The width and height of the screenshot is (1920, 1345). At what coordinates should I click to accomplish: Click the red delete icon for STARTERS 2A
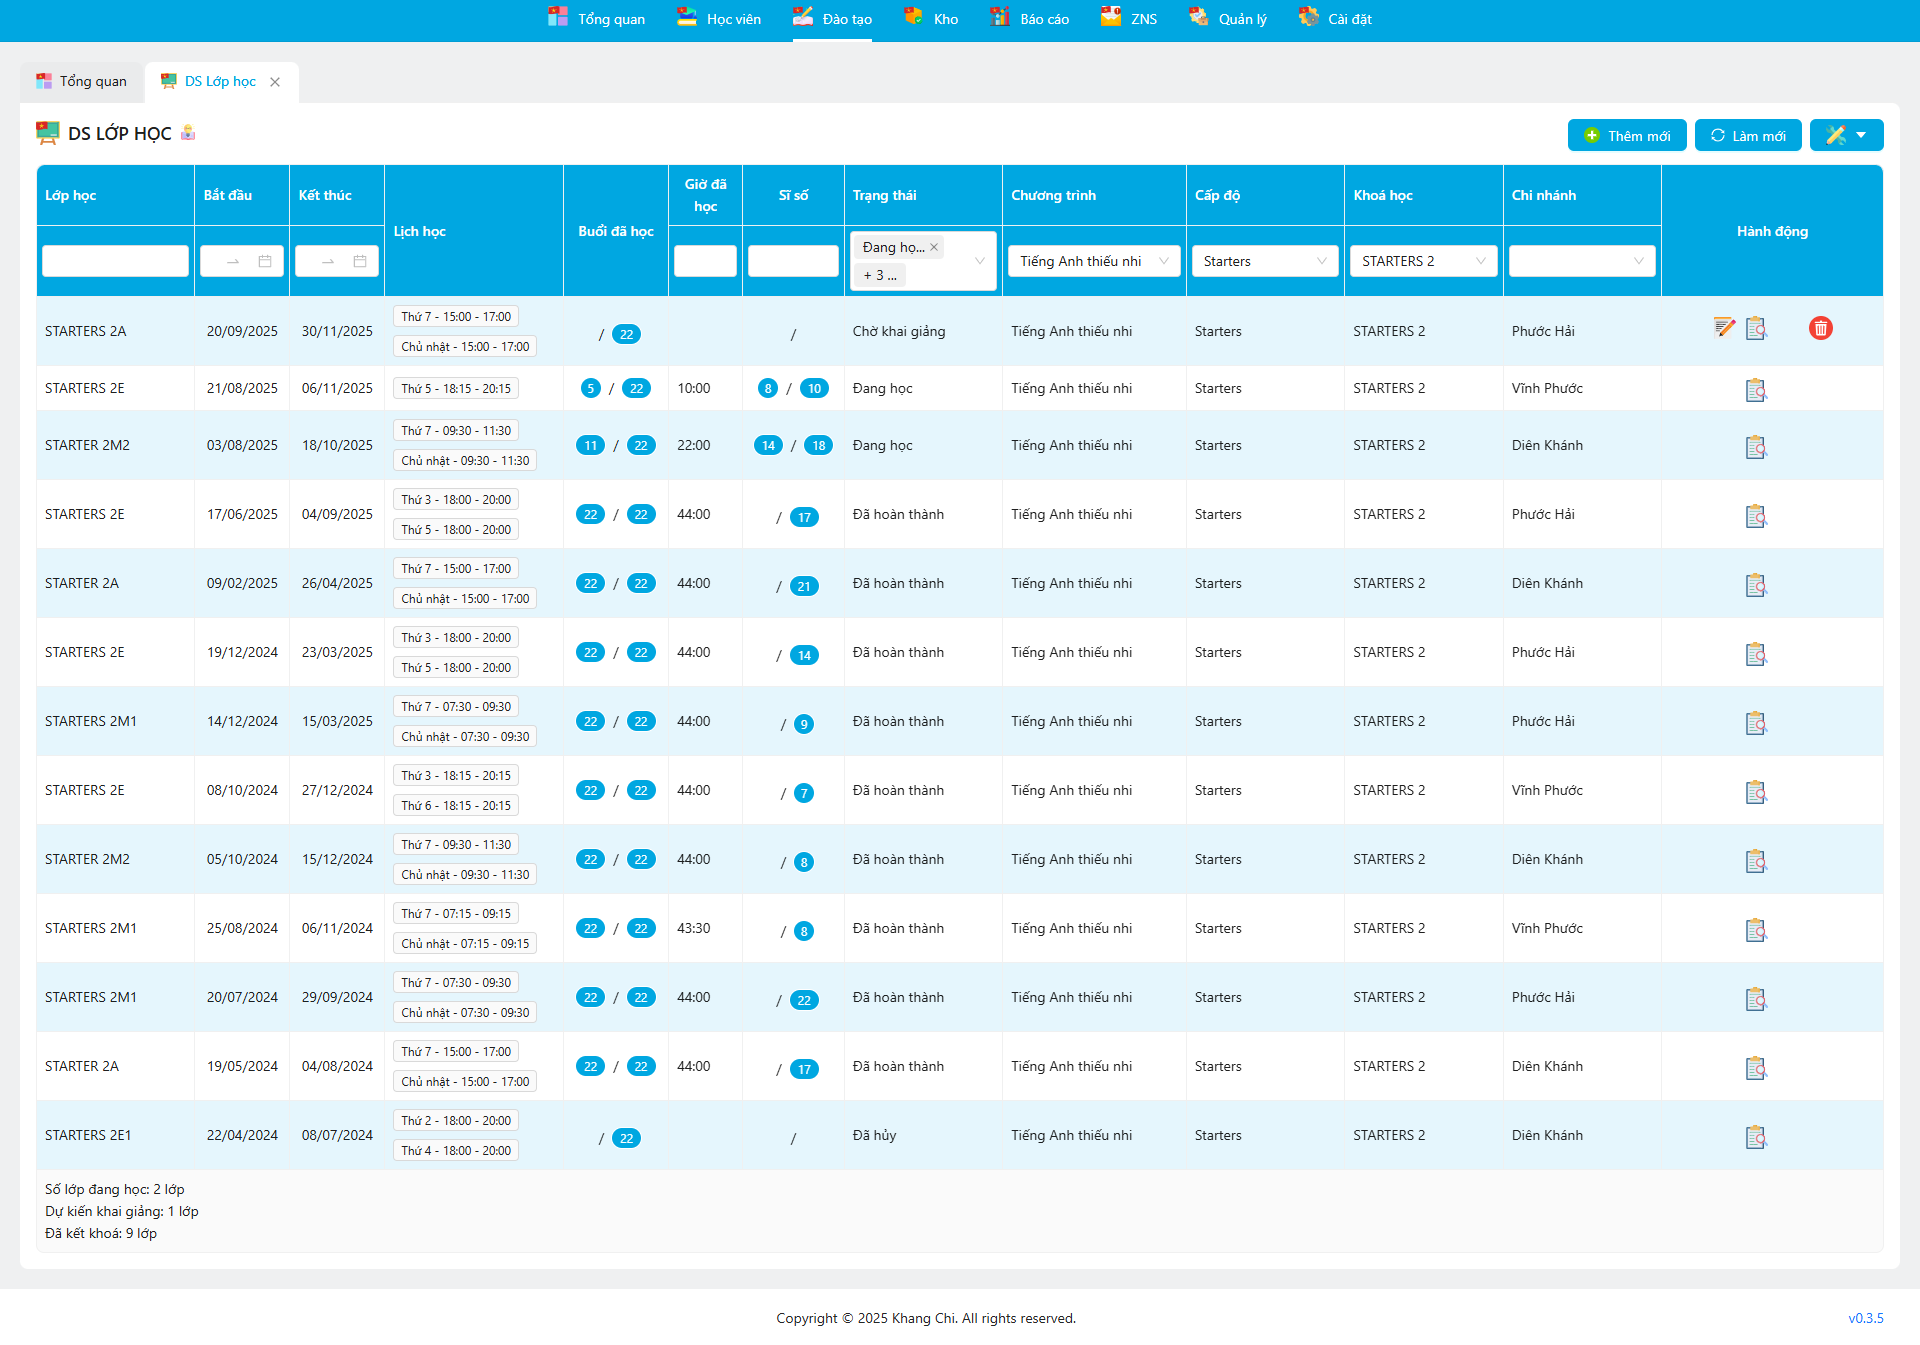click(x=1820, y=328)
